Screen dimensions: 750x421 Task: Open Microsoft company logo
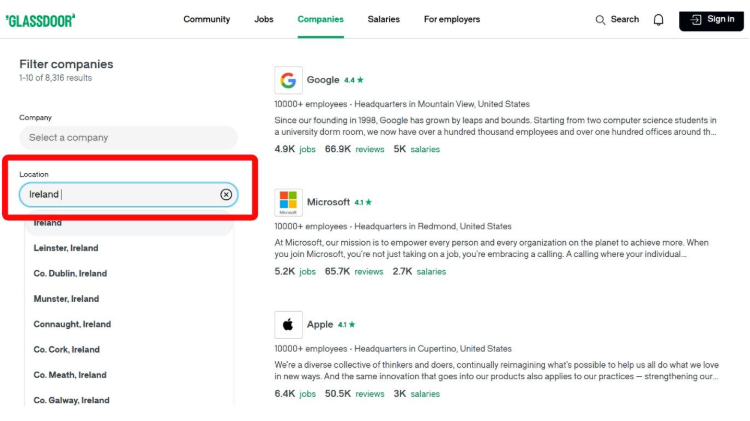pos(288,202)
